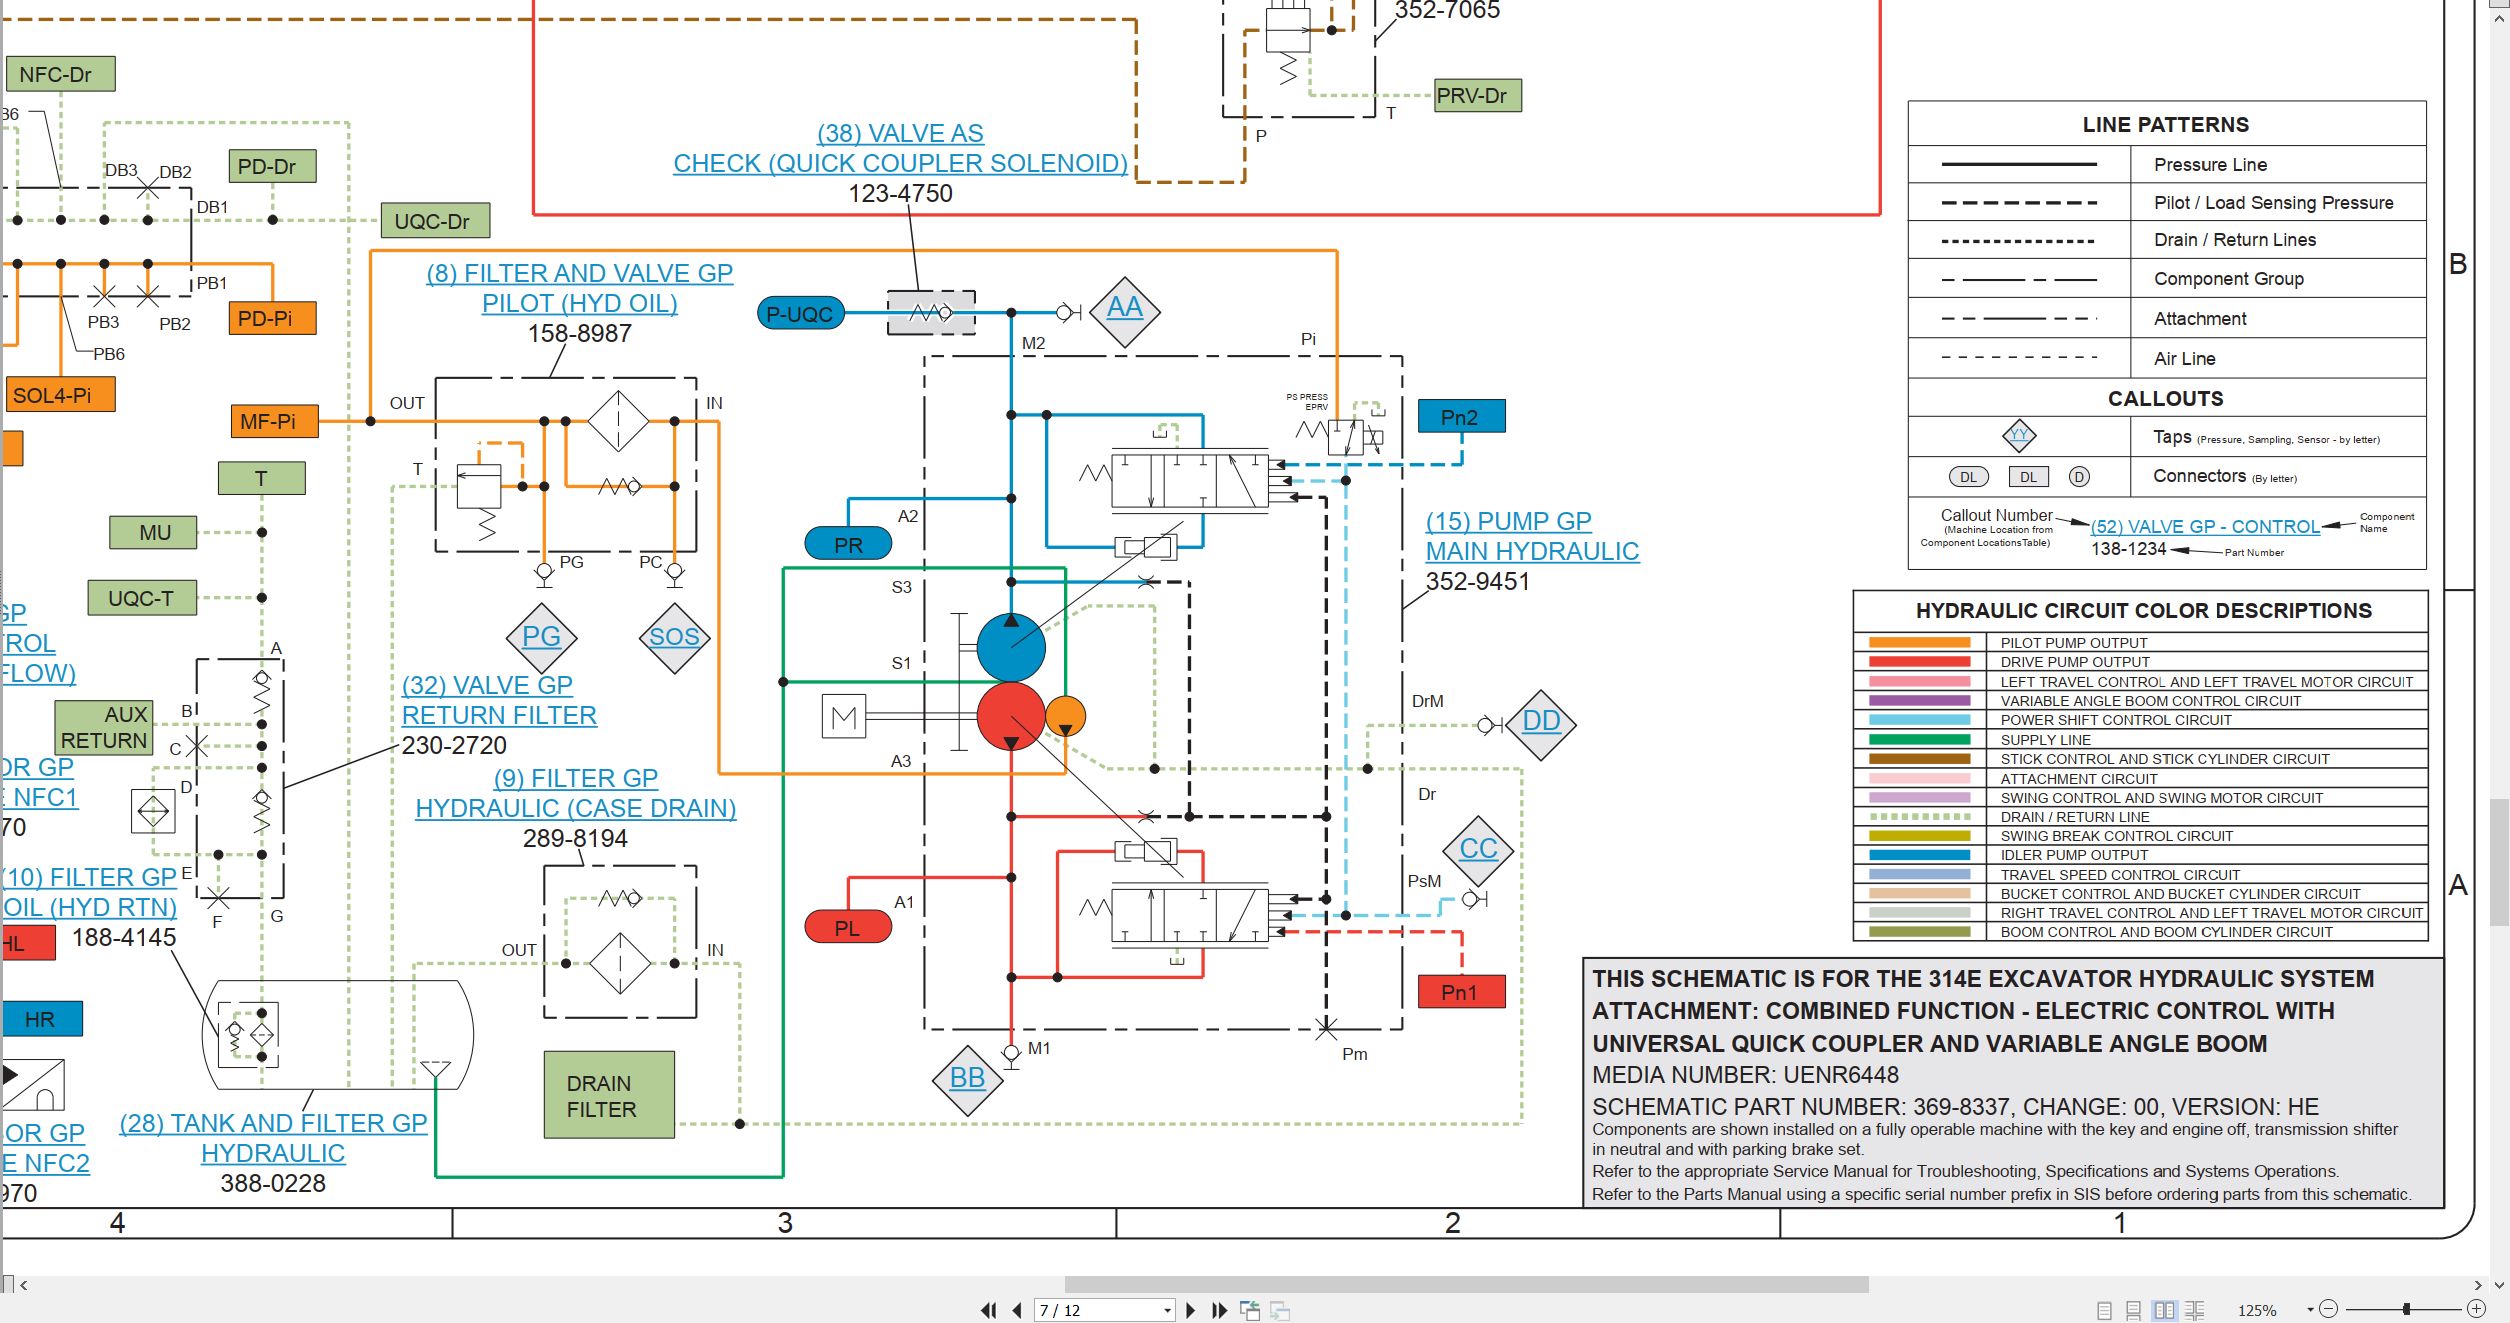Viewport: 2510px width, 1323px height.
Task: Click the SOS sampling tap diamond
Action: tap(674, 638)
